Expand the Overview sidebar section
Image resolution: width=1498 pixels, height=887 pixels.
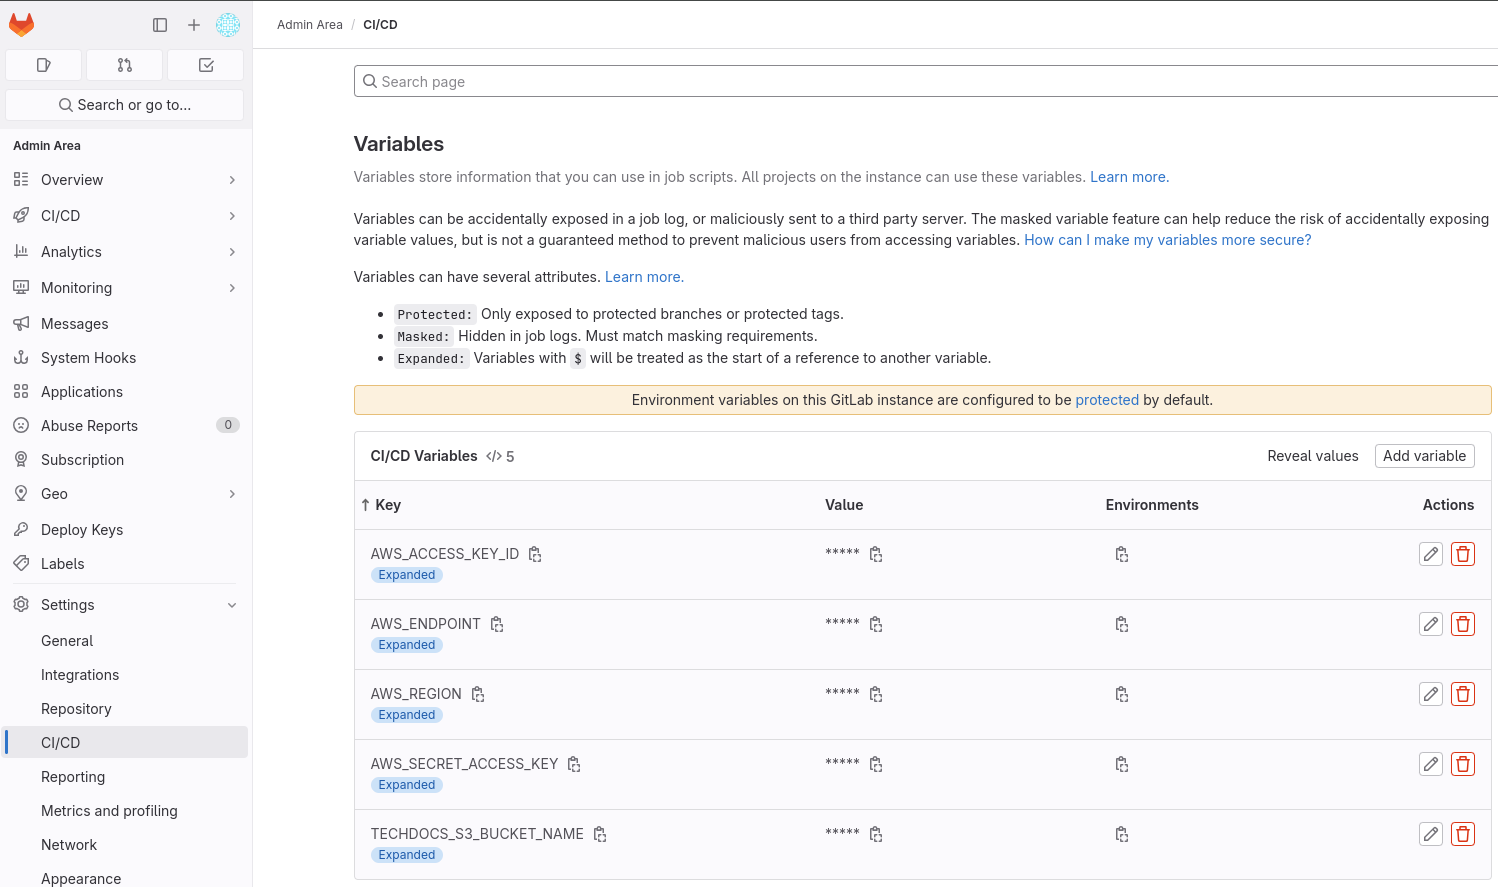pos(126,180)
